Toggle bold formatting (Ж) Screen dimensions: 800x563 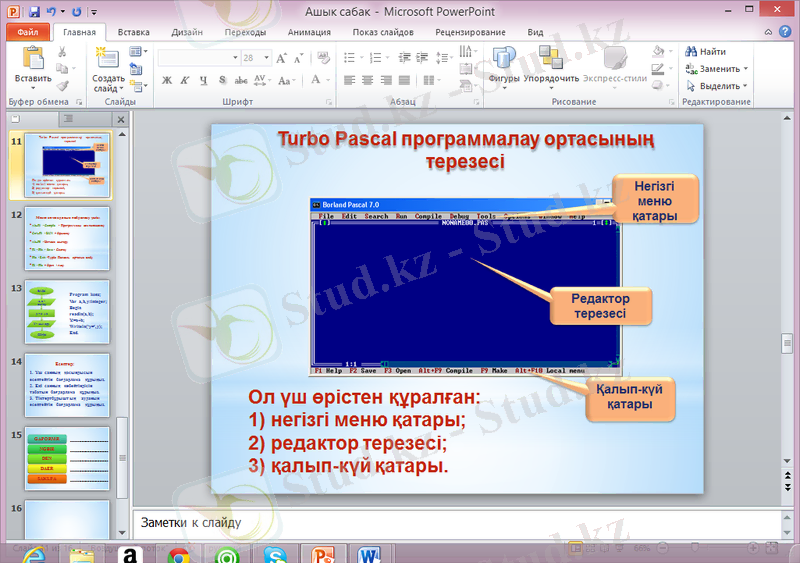point(167,80)
